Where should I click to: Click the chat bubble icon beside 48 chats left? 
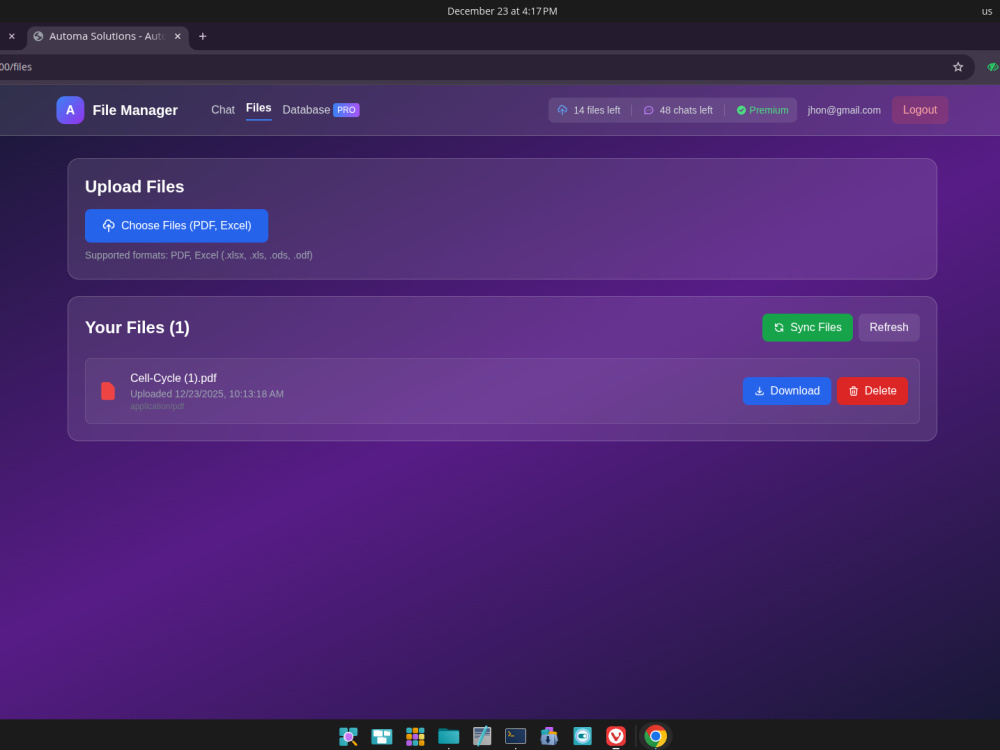[x=649, y=110]
